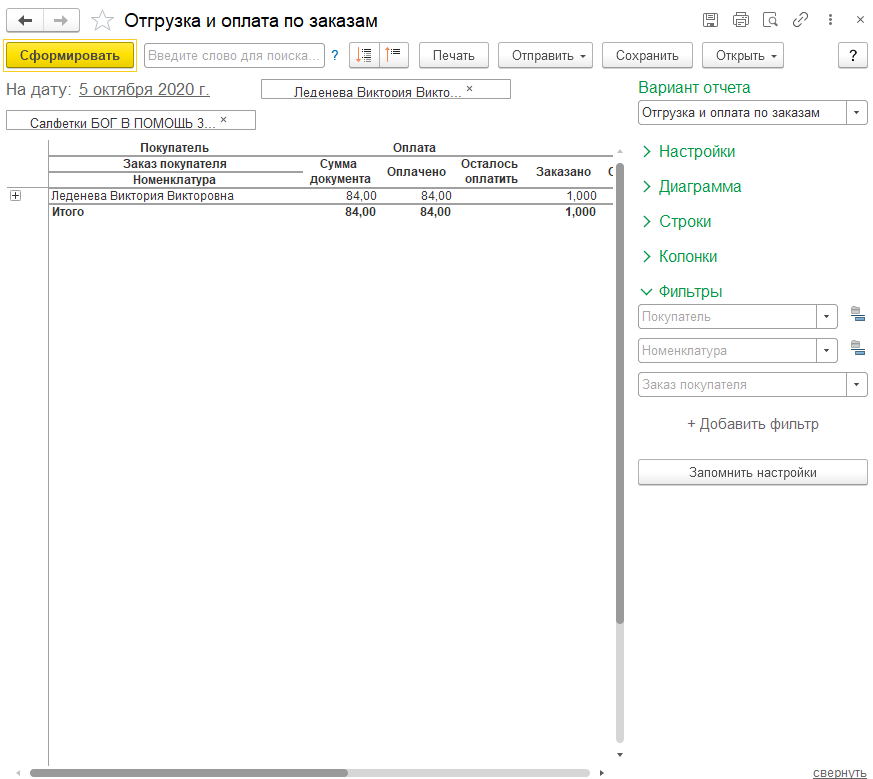Screen dimensions: 873x779
Task: Remove the Салфетки БОГ В ПОМОЩЬ chip
Action: (224, 120)
